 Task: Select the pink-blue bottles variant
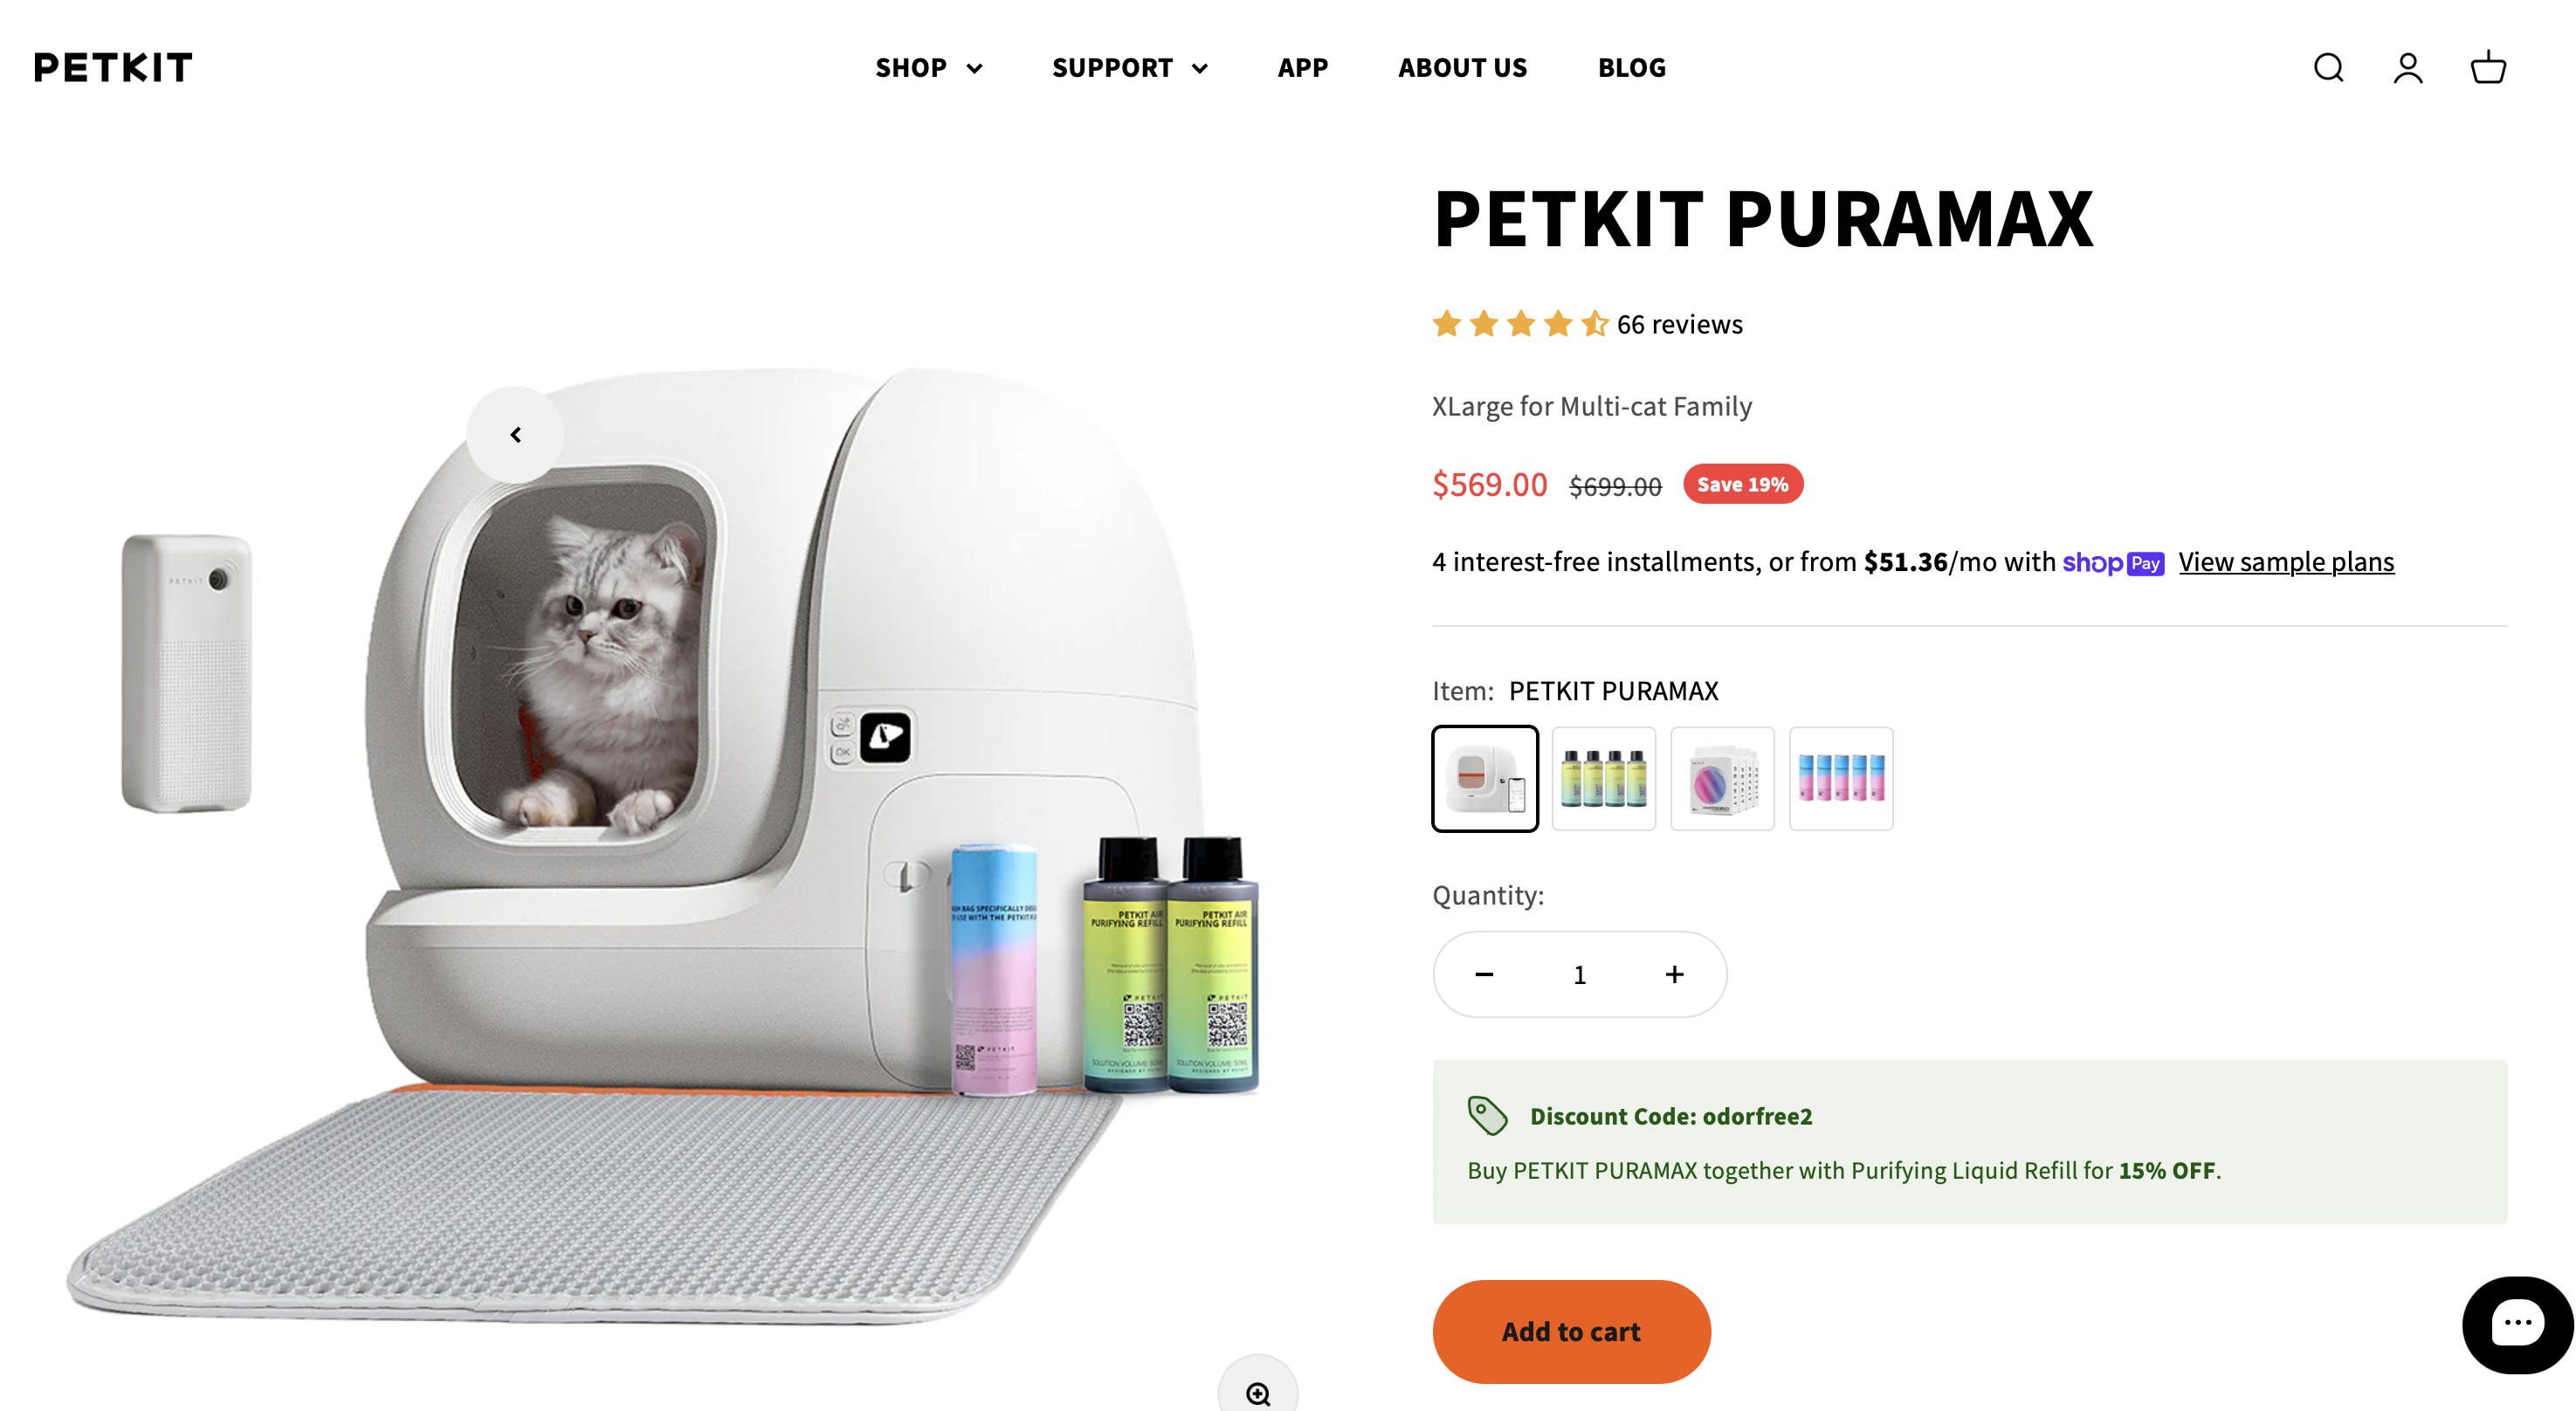1841,779
